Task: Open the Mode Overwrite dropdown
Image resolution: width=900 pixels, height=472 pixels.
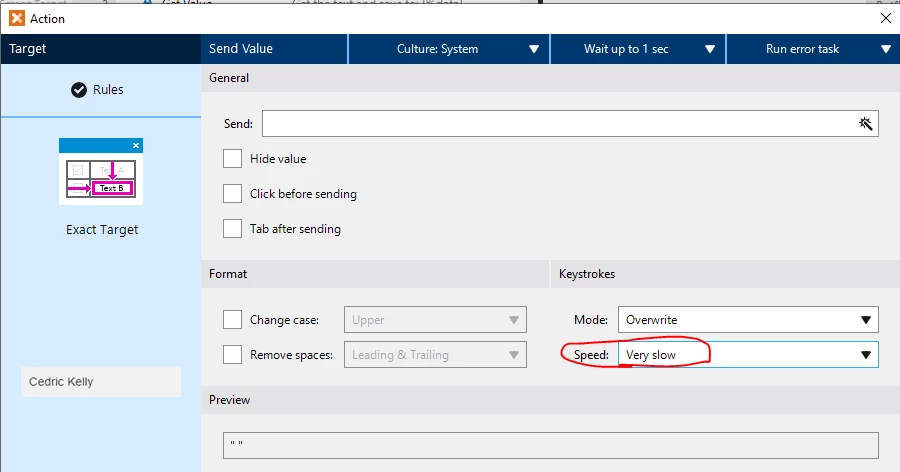Action: [x=748, y=320]
